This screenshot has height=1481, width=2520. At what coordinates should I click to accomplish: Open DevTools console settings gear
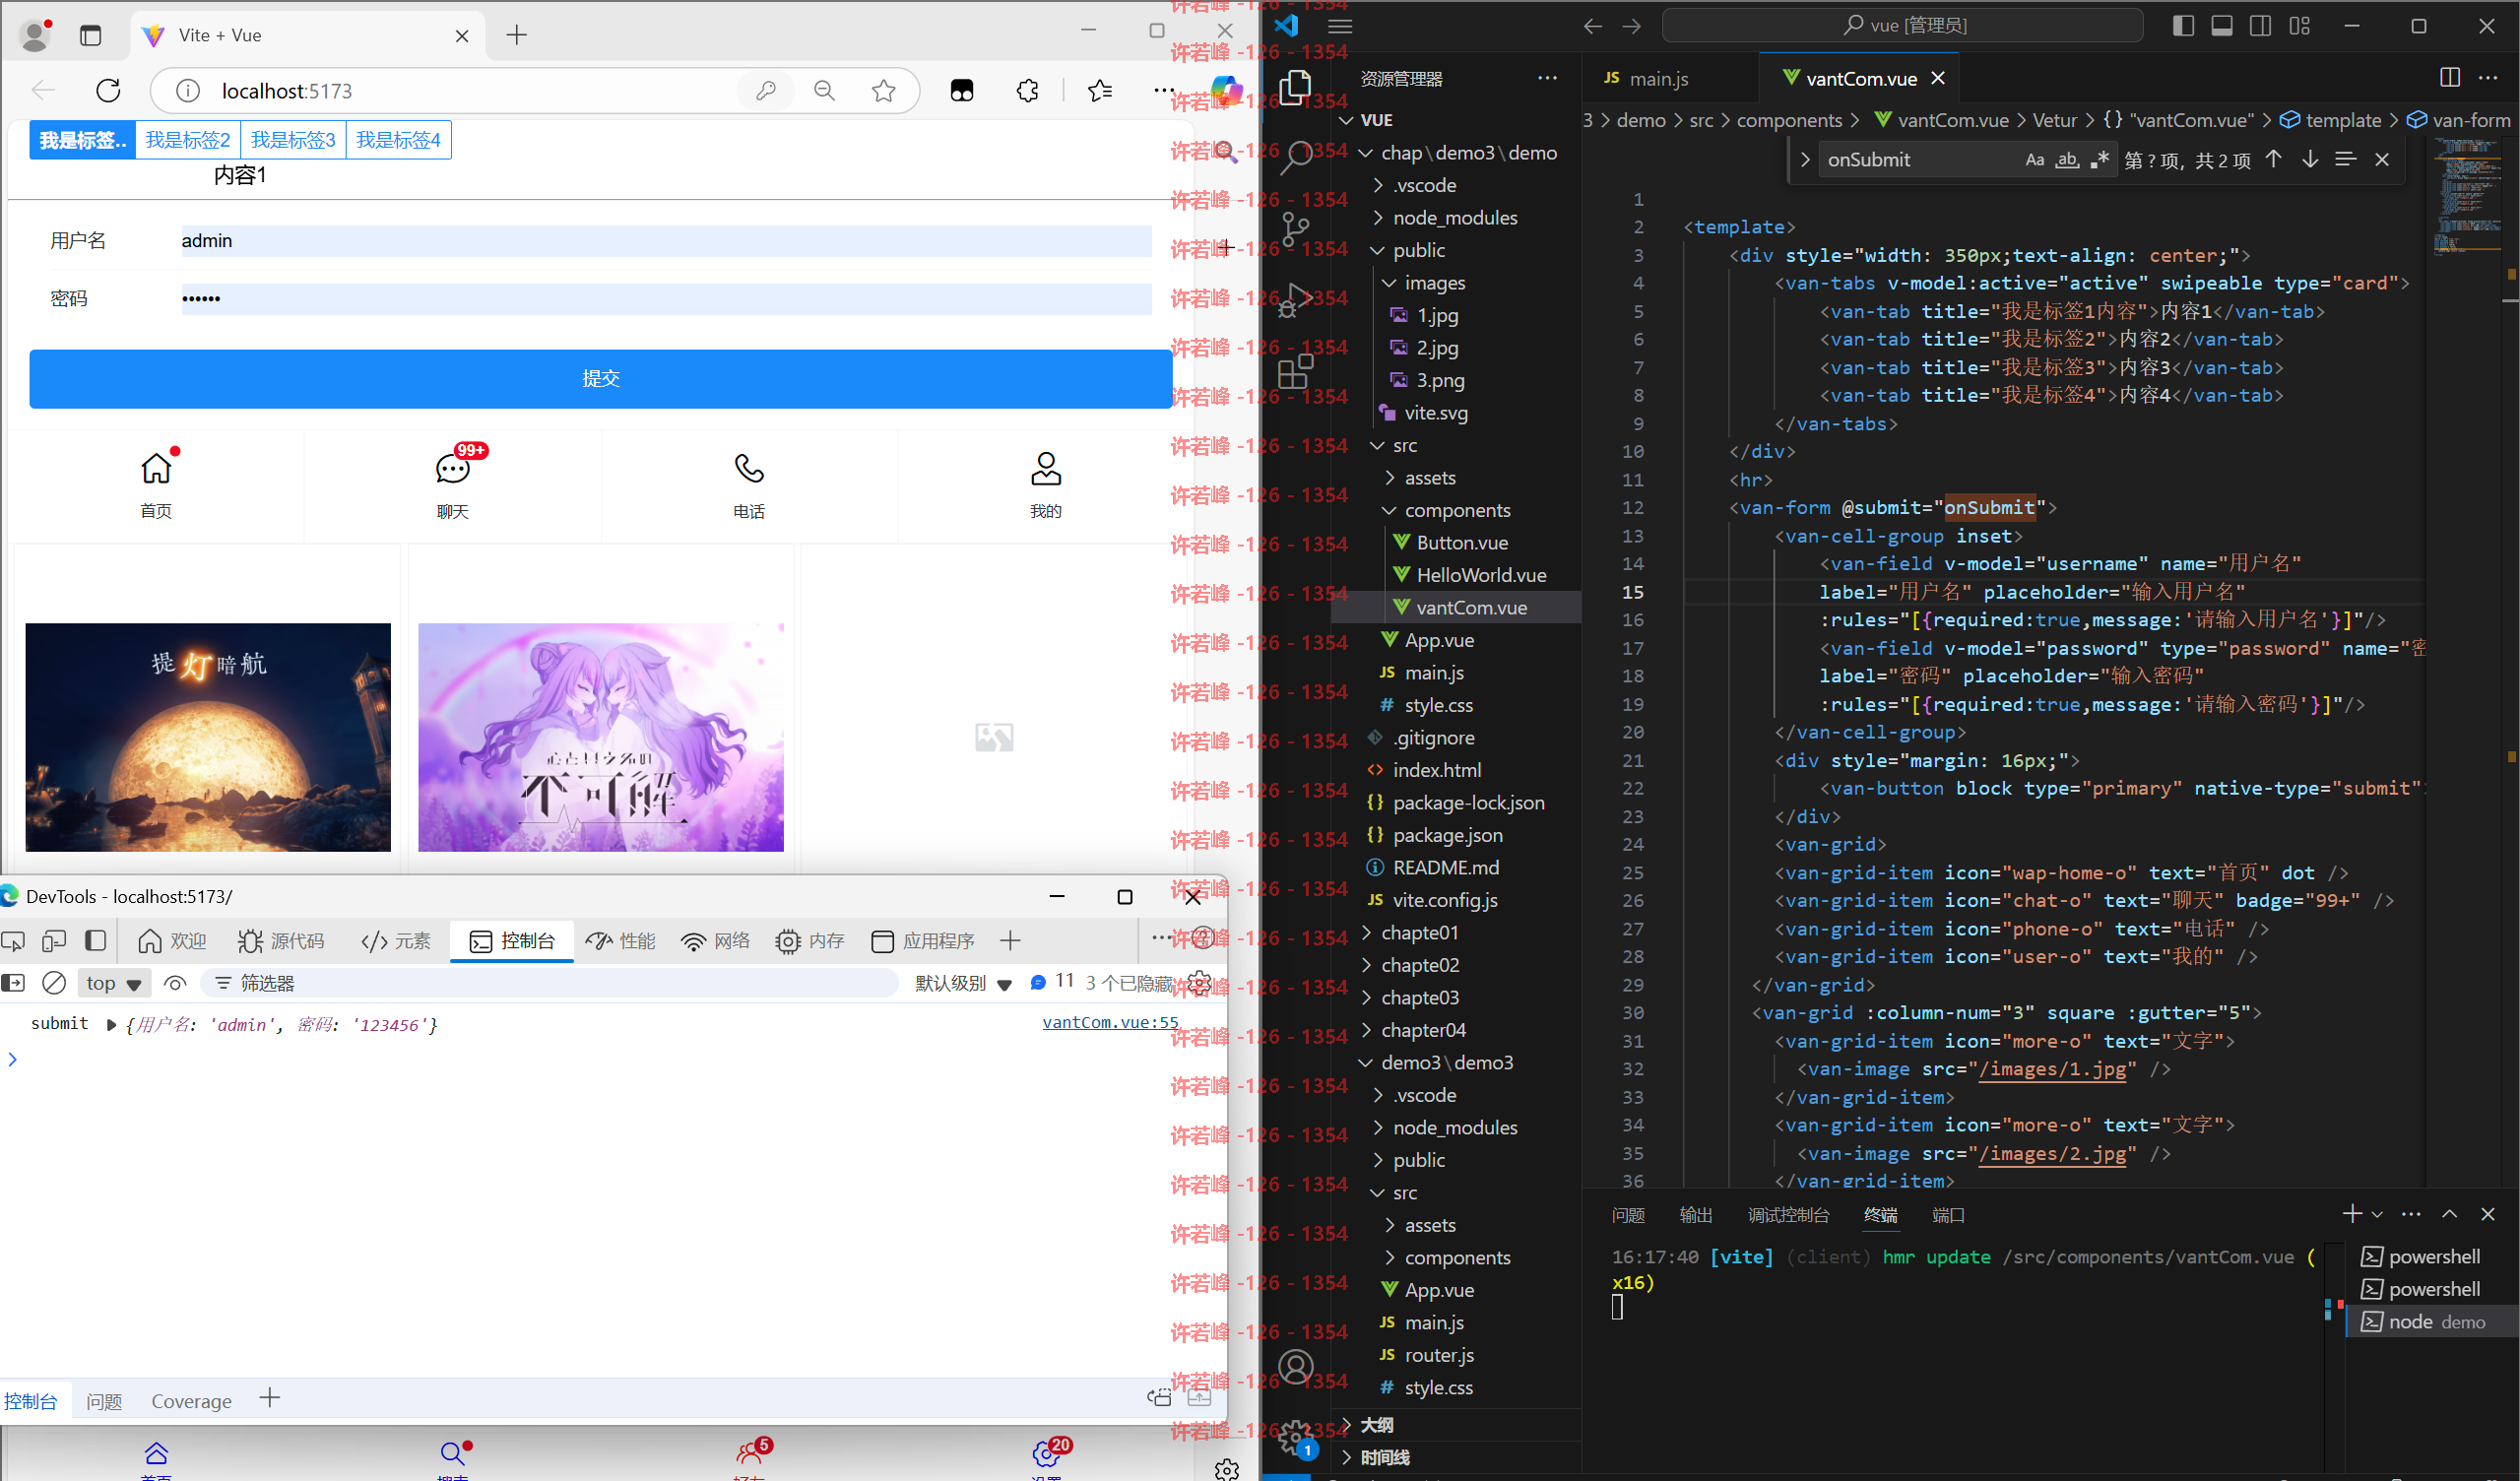1199,983
